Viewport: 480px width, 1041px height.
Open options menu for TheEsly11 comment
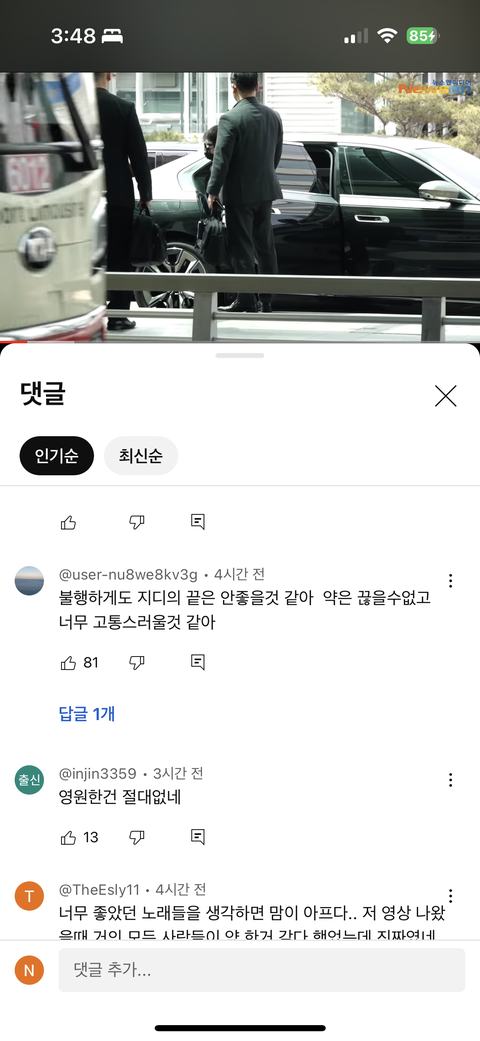point(451,896)
